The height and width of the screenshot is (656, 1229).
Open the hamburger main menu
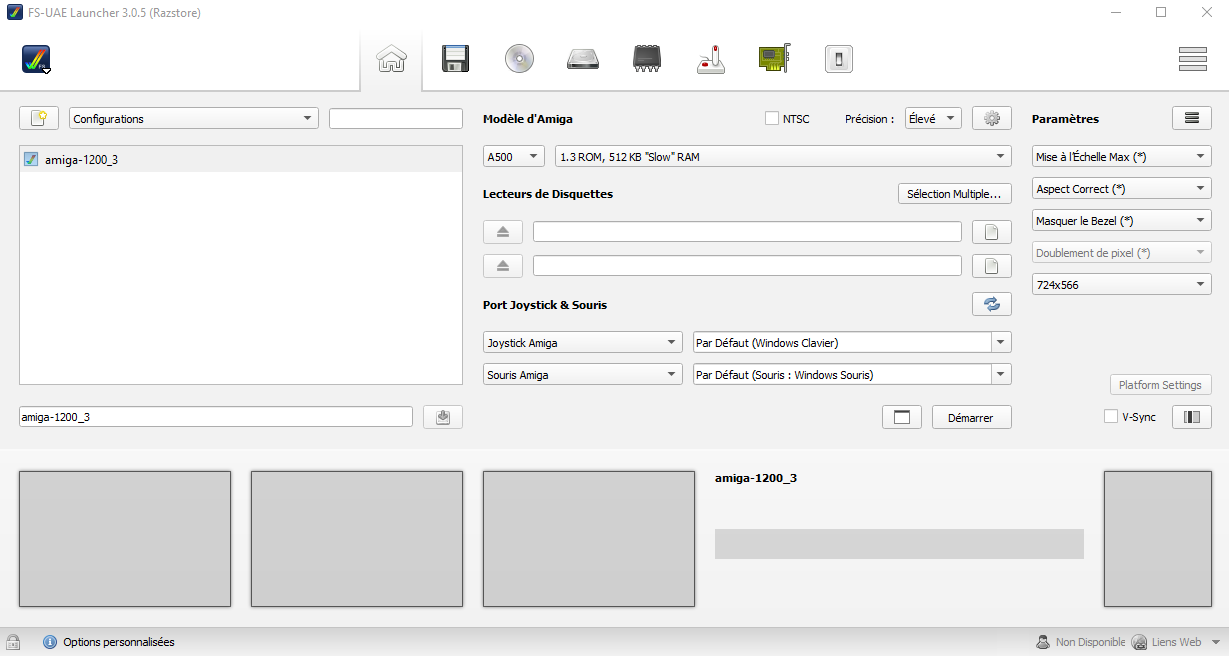pyautogui.click(x=1192, y=60)
